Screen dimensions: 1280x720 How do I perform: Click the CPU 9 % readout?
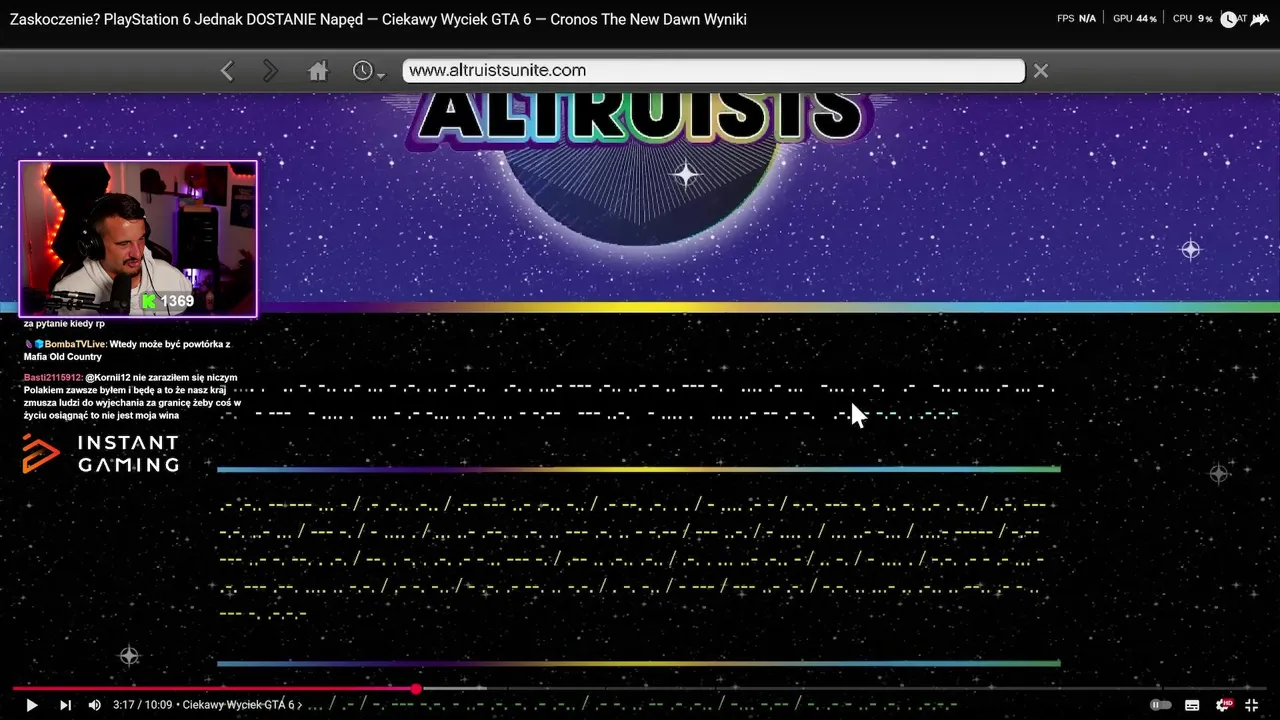[1192, 19]
